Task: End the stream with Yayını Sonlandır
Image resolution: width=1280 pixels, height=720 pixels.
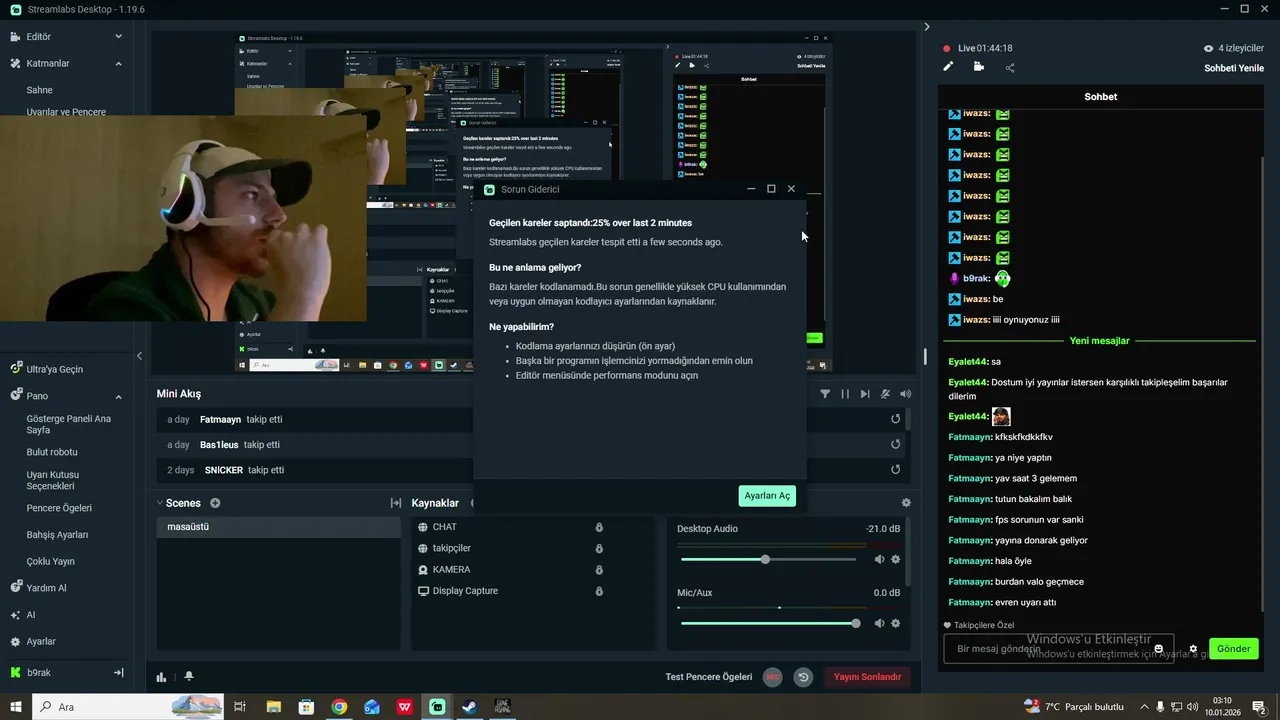Action: click(868, 677)
